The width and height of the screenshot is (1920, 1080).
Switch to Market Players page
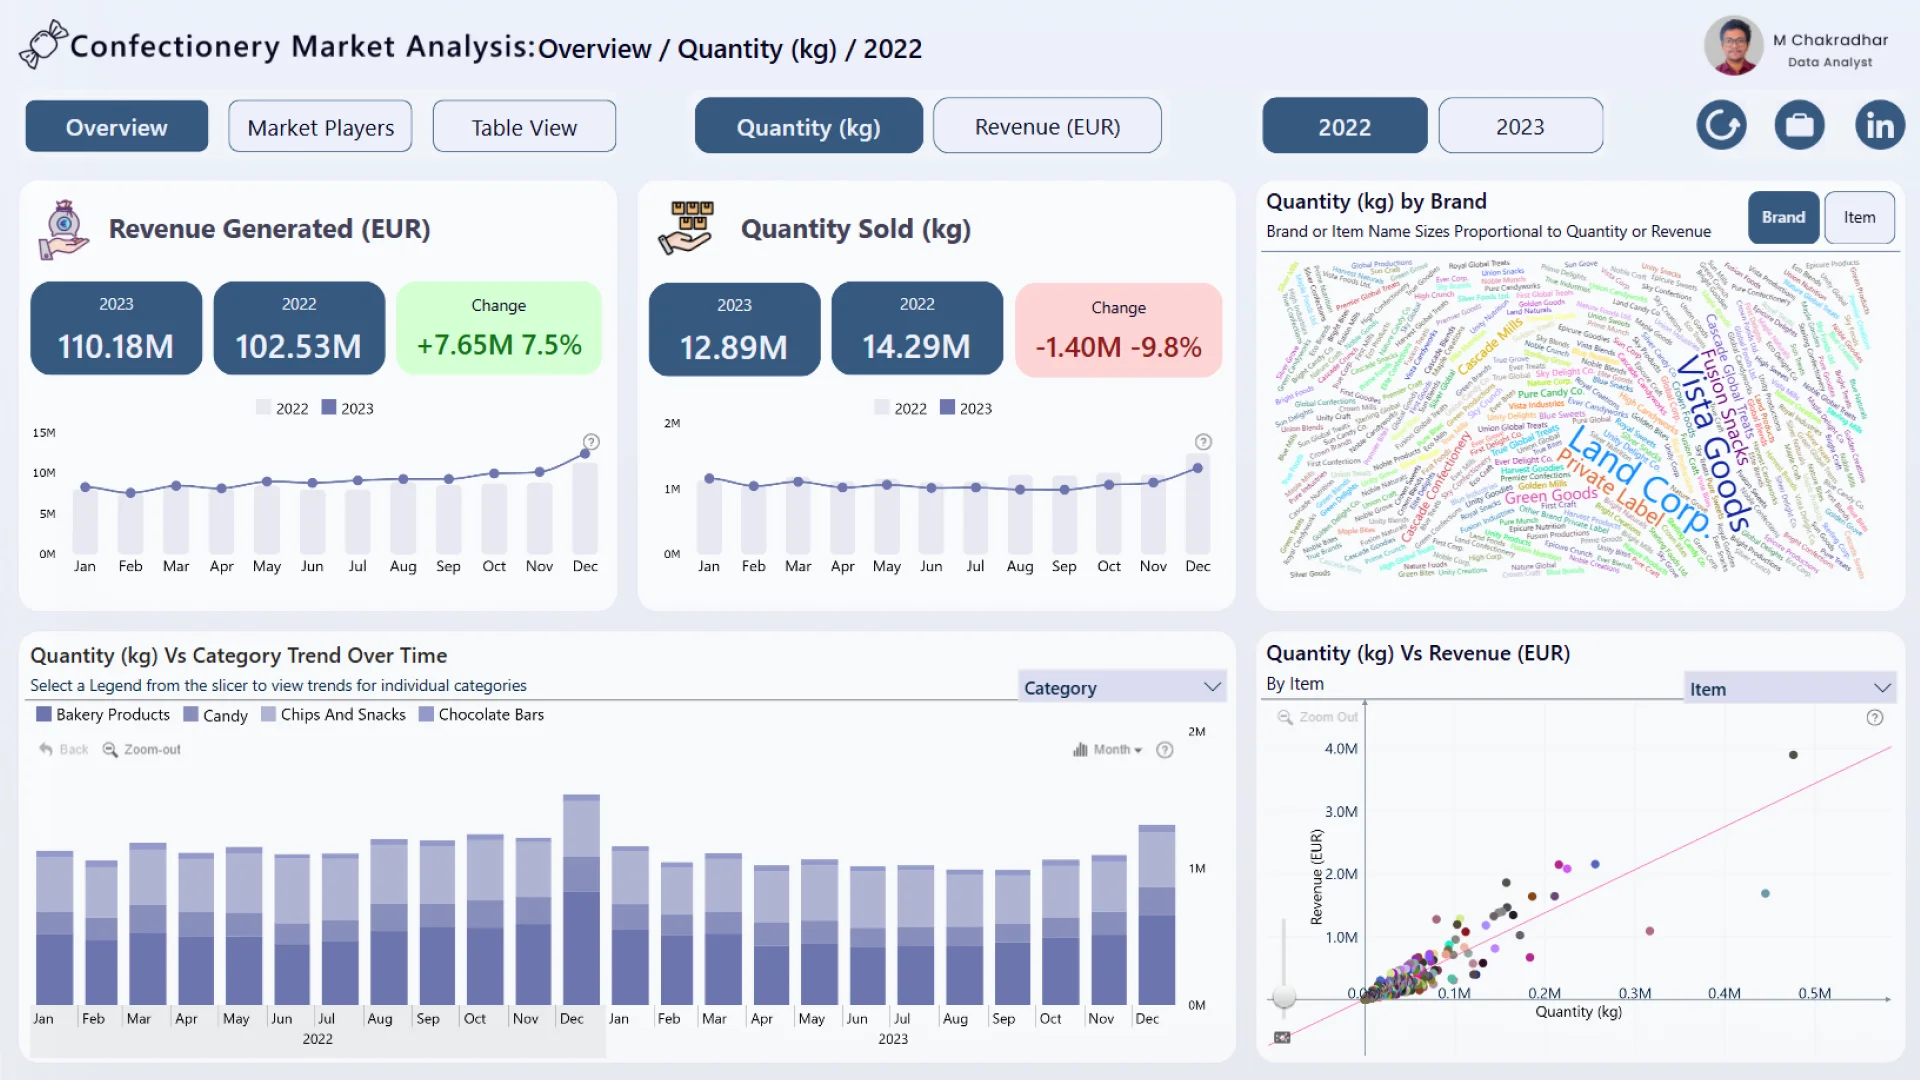[x=320, y=127]
